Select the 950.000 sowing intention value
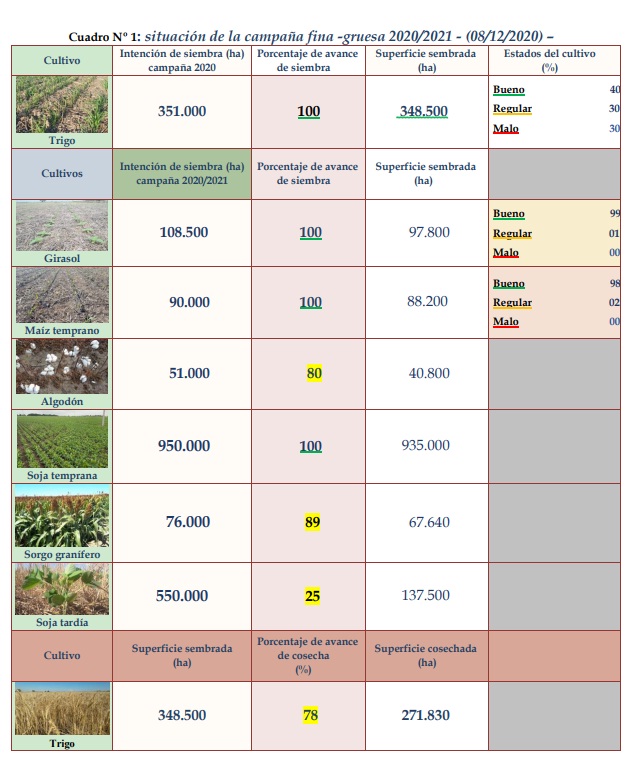 coord(183,446)
